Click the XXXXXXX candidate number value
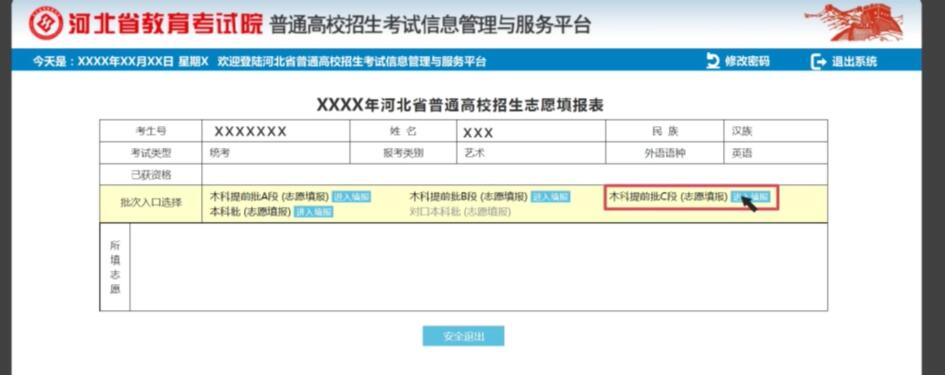Viewport: 945px width, 375px height. click(x=250, y=132)
